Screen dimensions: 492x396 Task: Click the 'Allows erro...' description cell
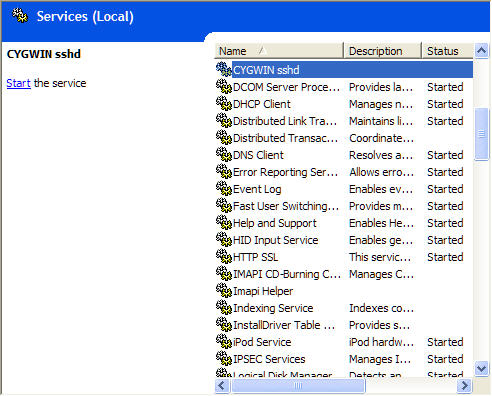[x=381, y=172]
